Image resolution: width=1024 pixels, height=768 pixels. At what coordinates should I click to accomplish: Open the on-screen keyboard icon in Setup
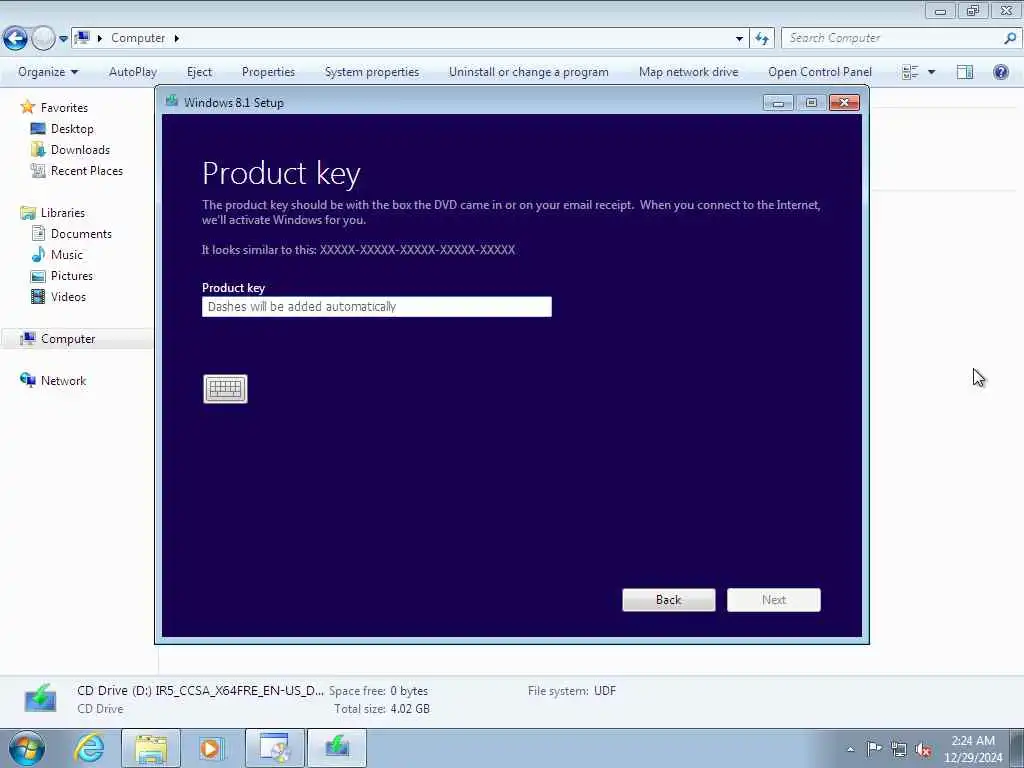click(x=225, y=389)
